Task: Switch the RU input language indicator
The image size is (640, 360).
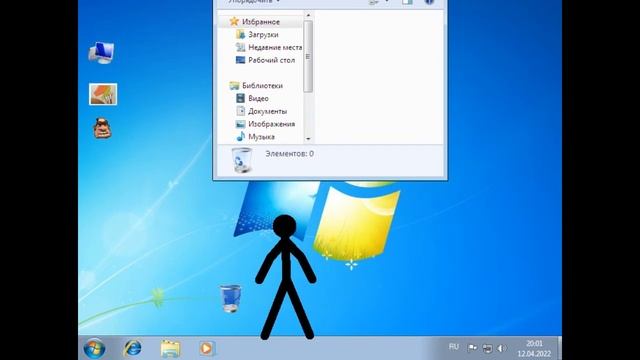Action: pyautogui.click(x=453, y=347)
